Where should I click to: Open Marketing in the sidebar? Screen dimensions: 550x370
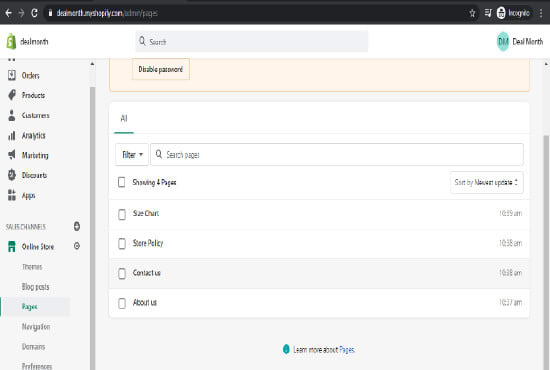(35, 155)
